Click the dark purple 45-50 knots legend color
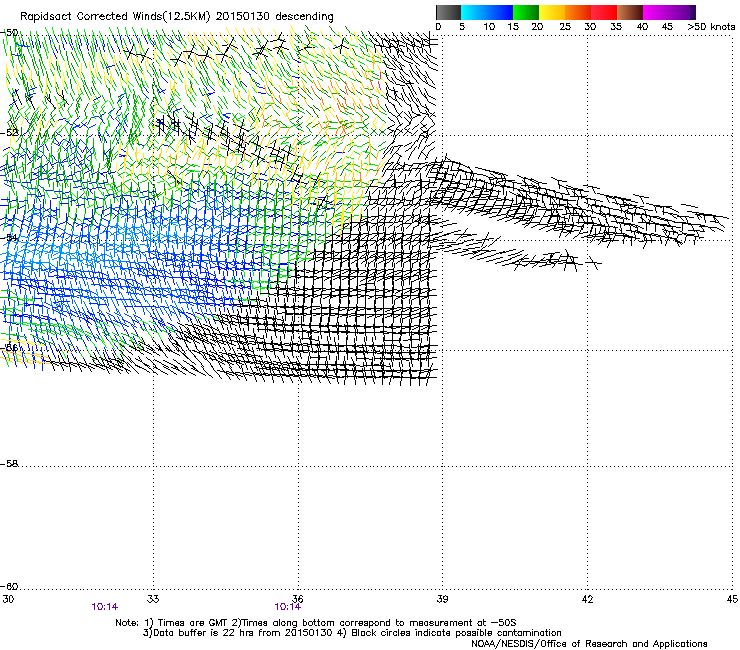The image size is (740, 650). click(682, 12)
